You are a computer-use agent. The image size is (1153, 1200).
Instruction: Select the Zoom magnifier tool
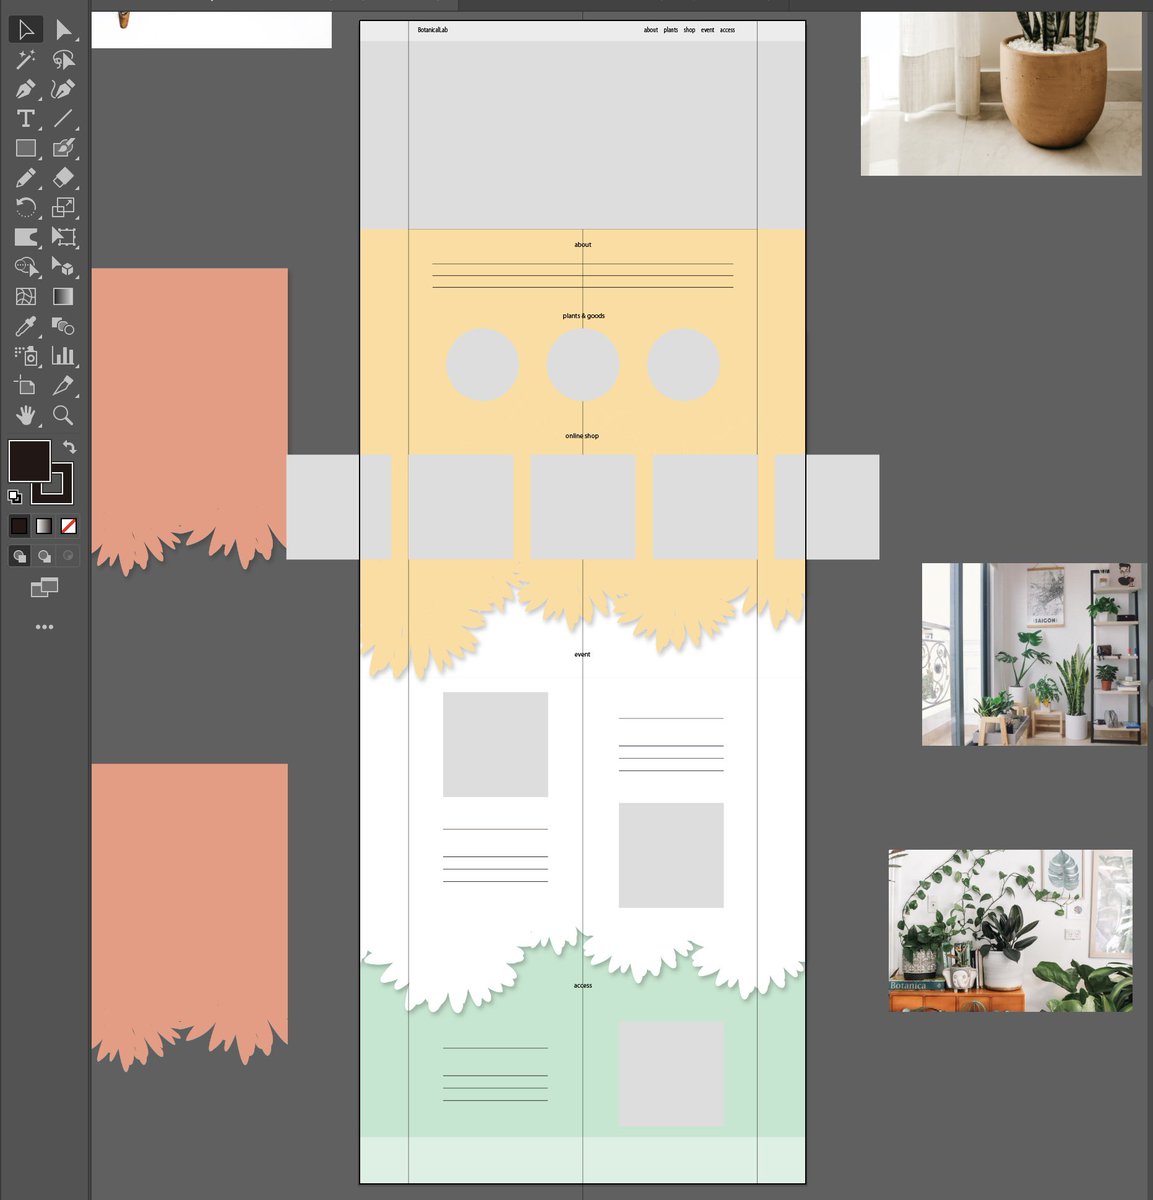[63, 415]
